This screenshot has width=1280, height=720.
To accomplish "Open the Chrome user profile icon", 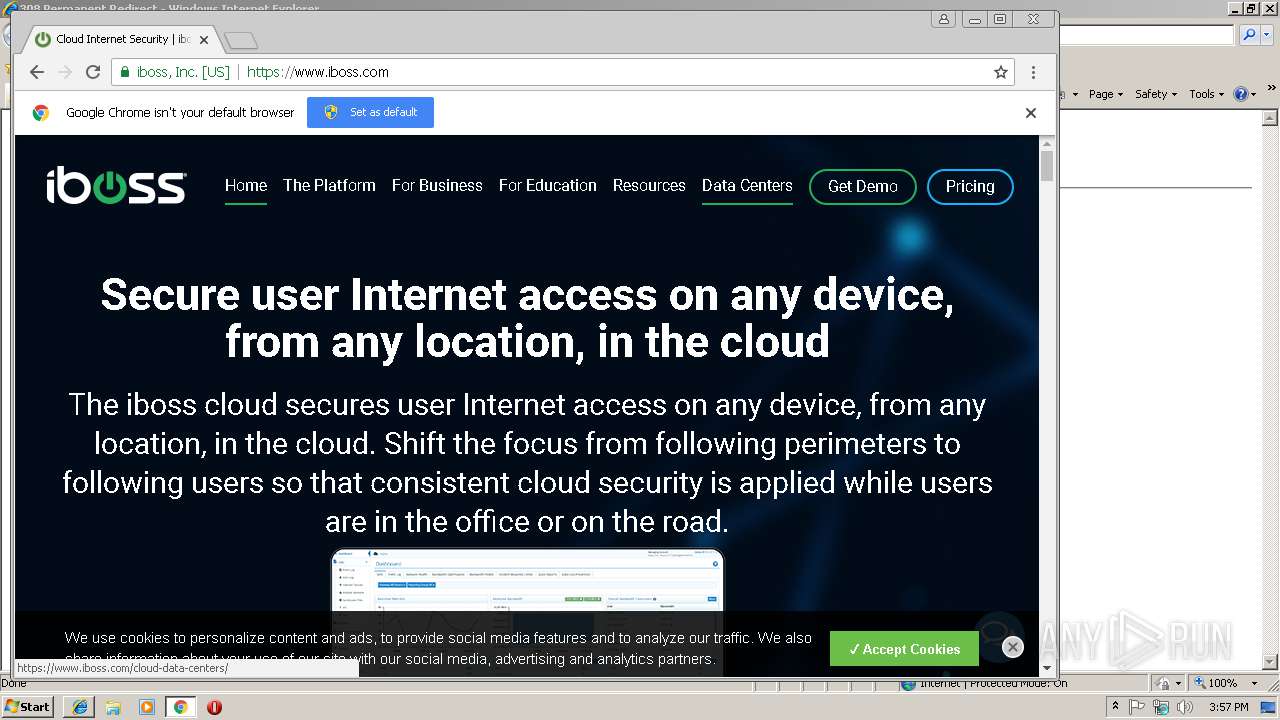I will pyautogui.click(x=943, y=19).
